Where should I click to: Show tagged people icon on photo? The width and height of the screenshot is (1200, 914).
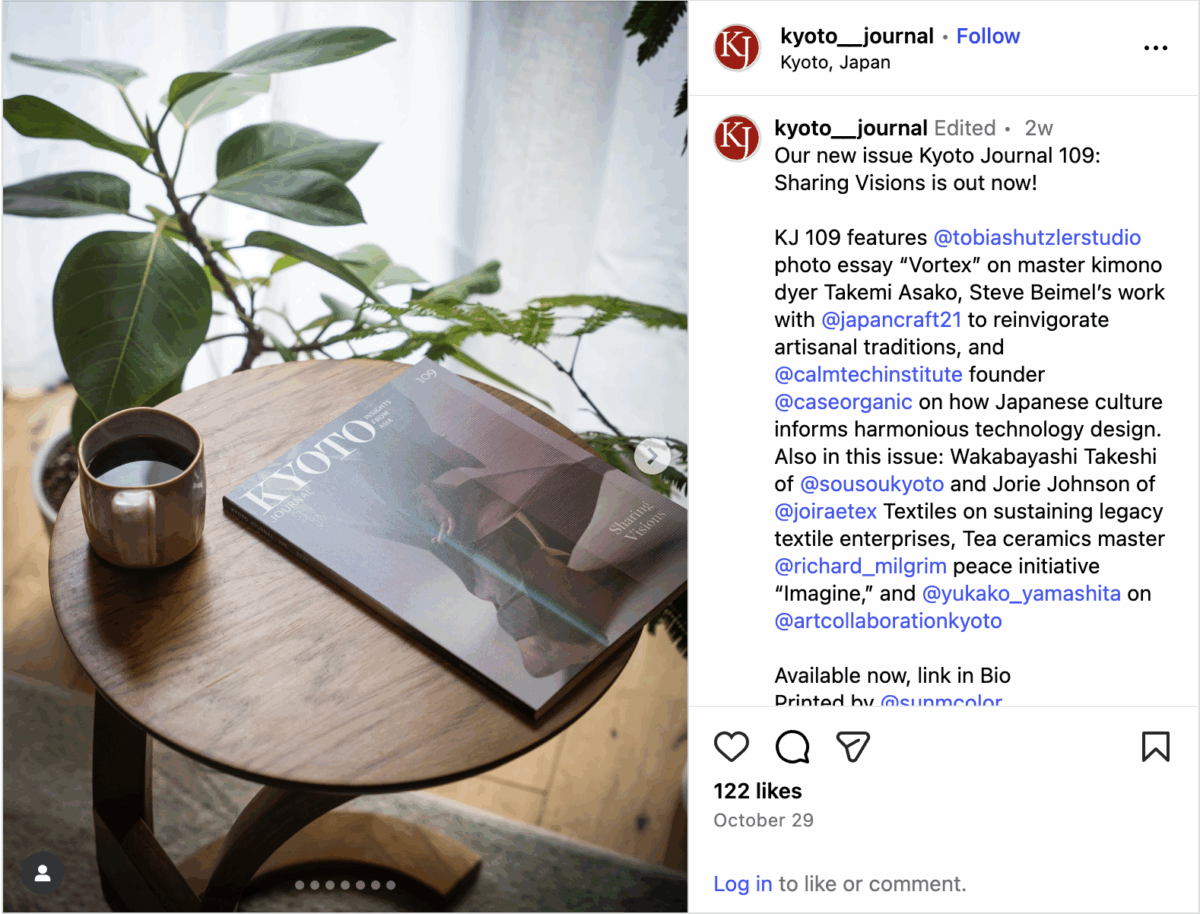pyautogui.click(x=42, y=873)
